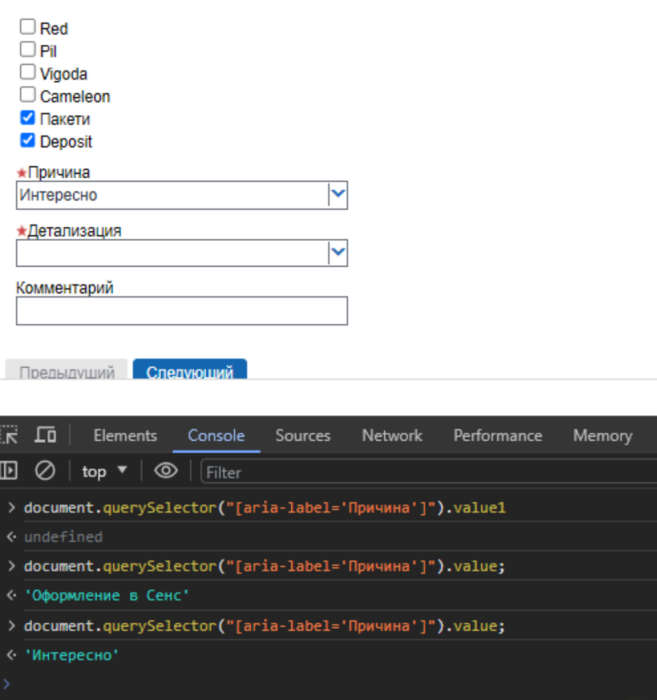Switch to the Elements tab
Viewport: 657px width, 700px height.
125,435
